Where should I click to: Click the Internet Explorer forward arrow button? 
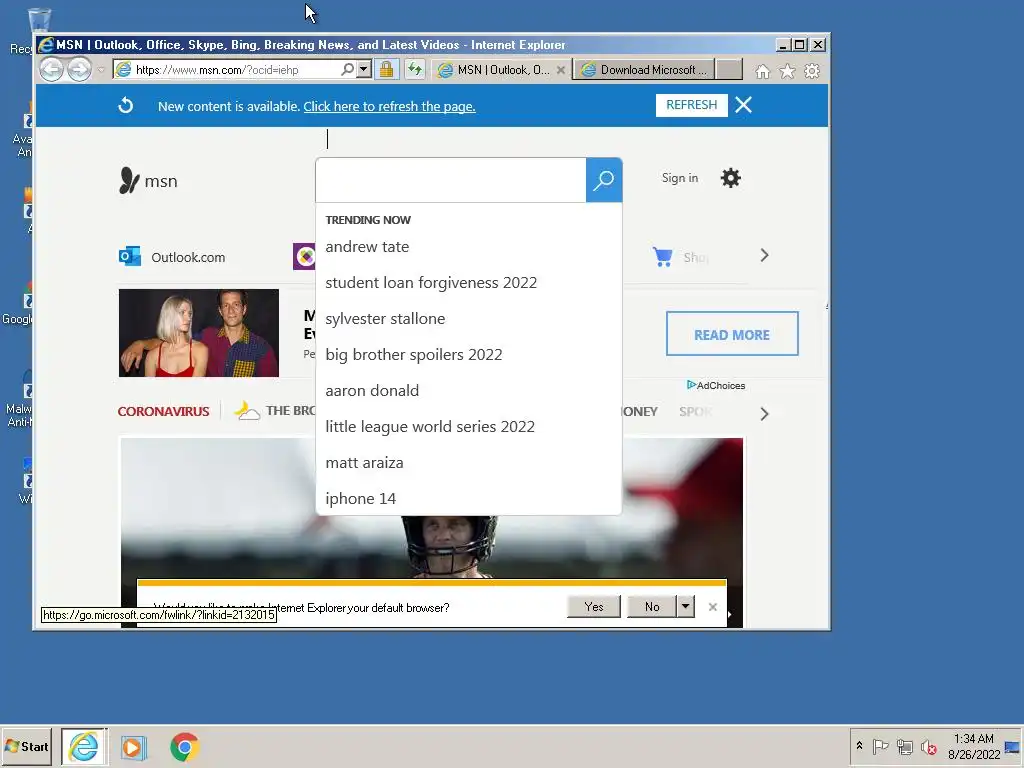(x=80, y=69)
